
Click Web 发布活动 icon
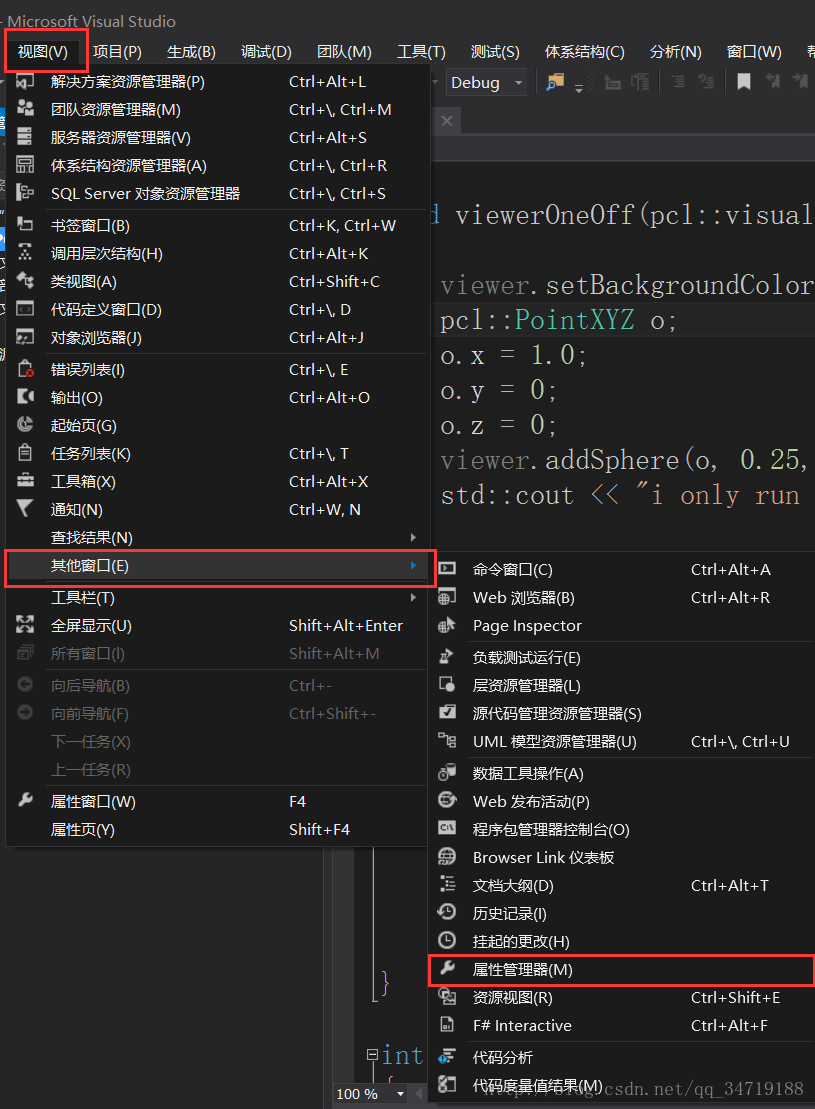pyautogui.click(x=446, y=800)
